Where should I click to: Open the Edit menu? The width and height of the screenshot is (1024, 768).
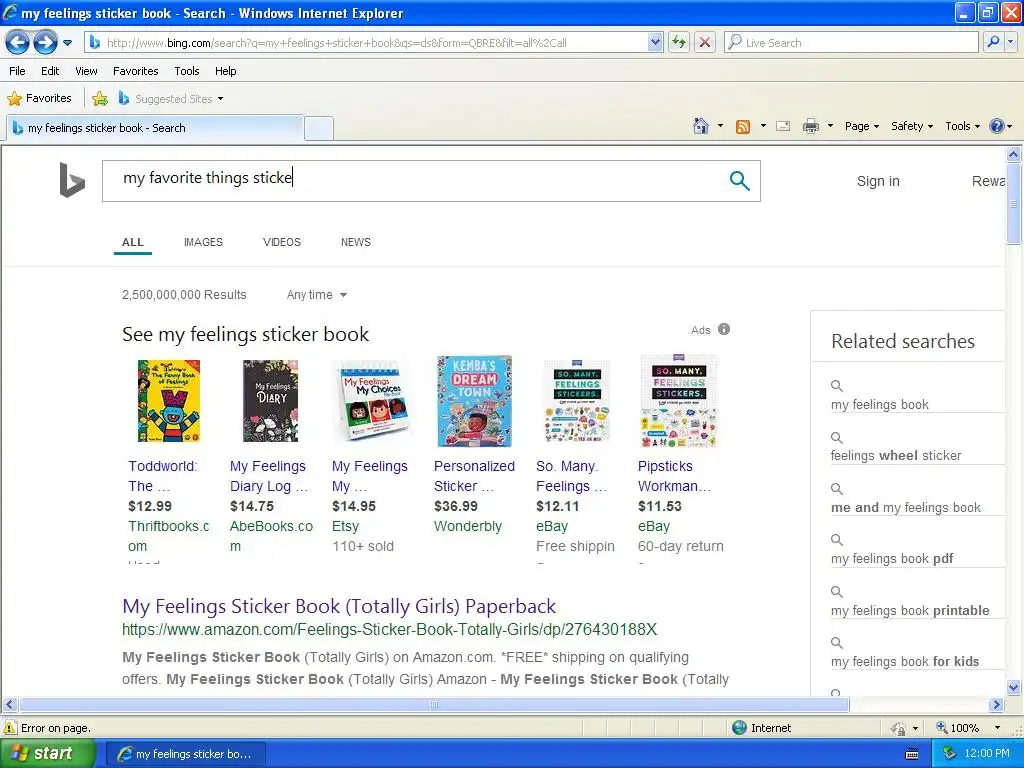pyautogui.click(x=50, y=71)
